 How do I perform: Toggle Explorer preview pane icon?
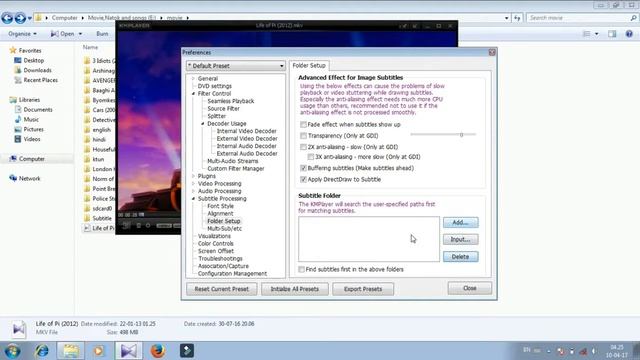(612, 34)
